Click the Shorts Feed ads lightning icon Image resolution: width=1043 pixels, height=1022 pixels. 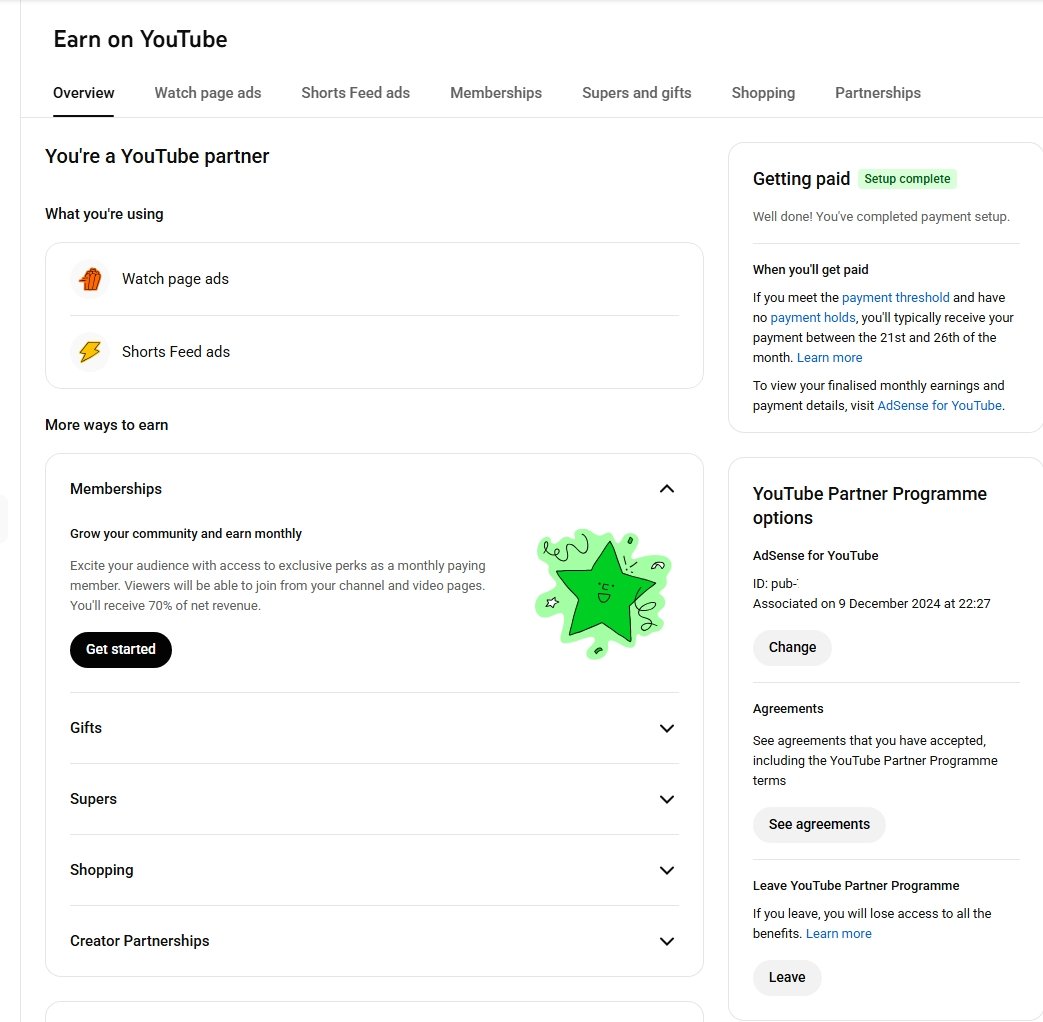coord(90,352)
